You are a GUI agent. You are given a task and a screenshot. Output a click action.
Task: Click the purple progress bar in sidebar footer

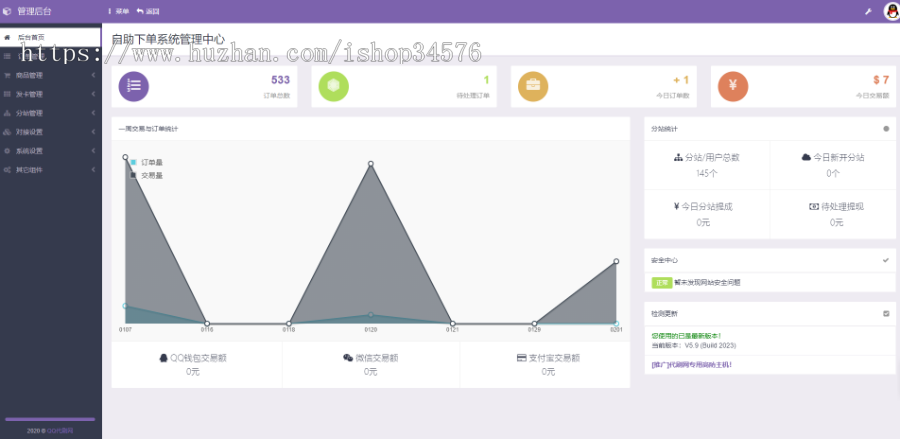(x=50, y=419)
